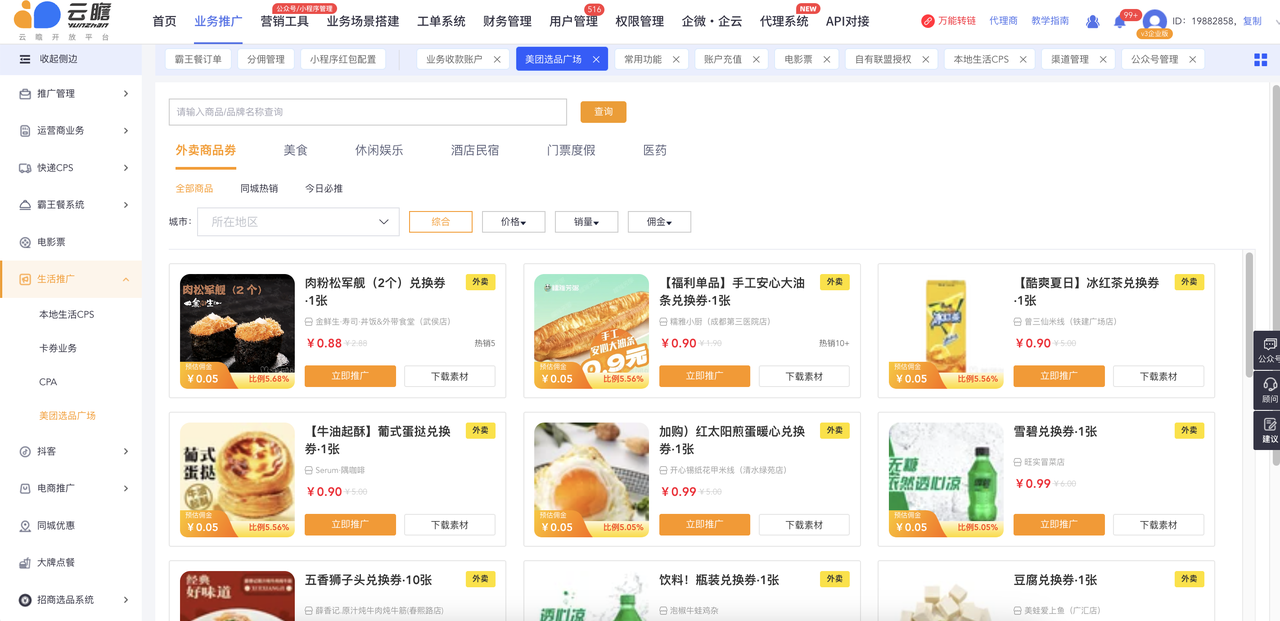The image size is (1280, 621).
Task: Expand 运营商业务 chevron
Action: (x=126, y=131)
